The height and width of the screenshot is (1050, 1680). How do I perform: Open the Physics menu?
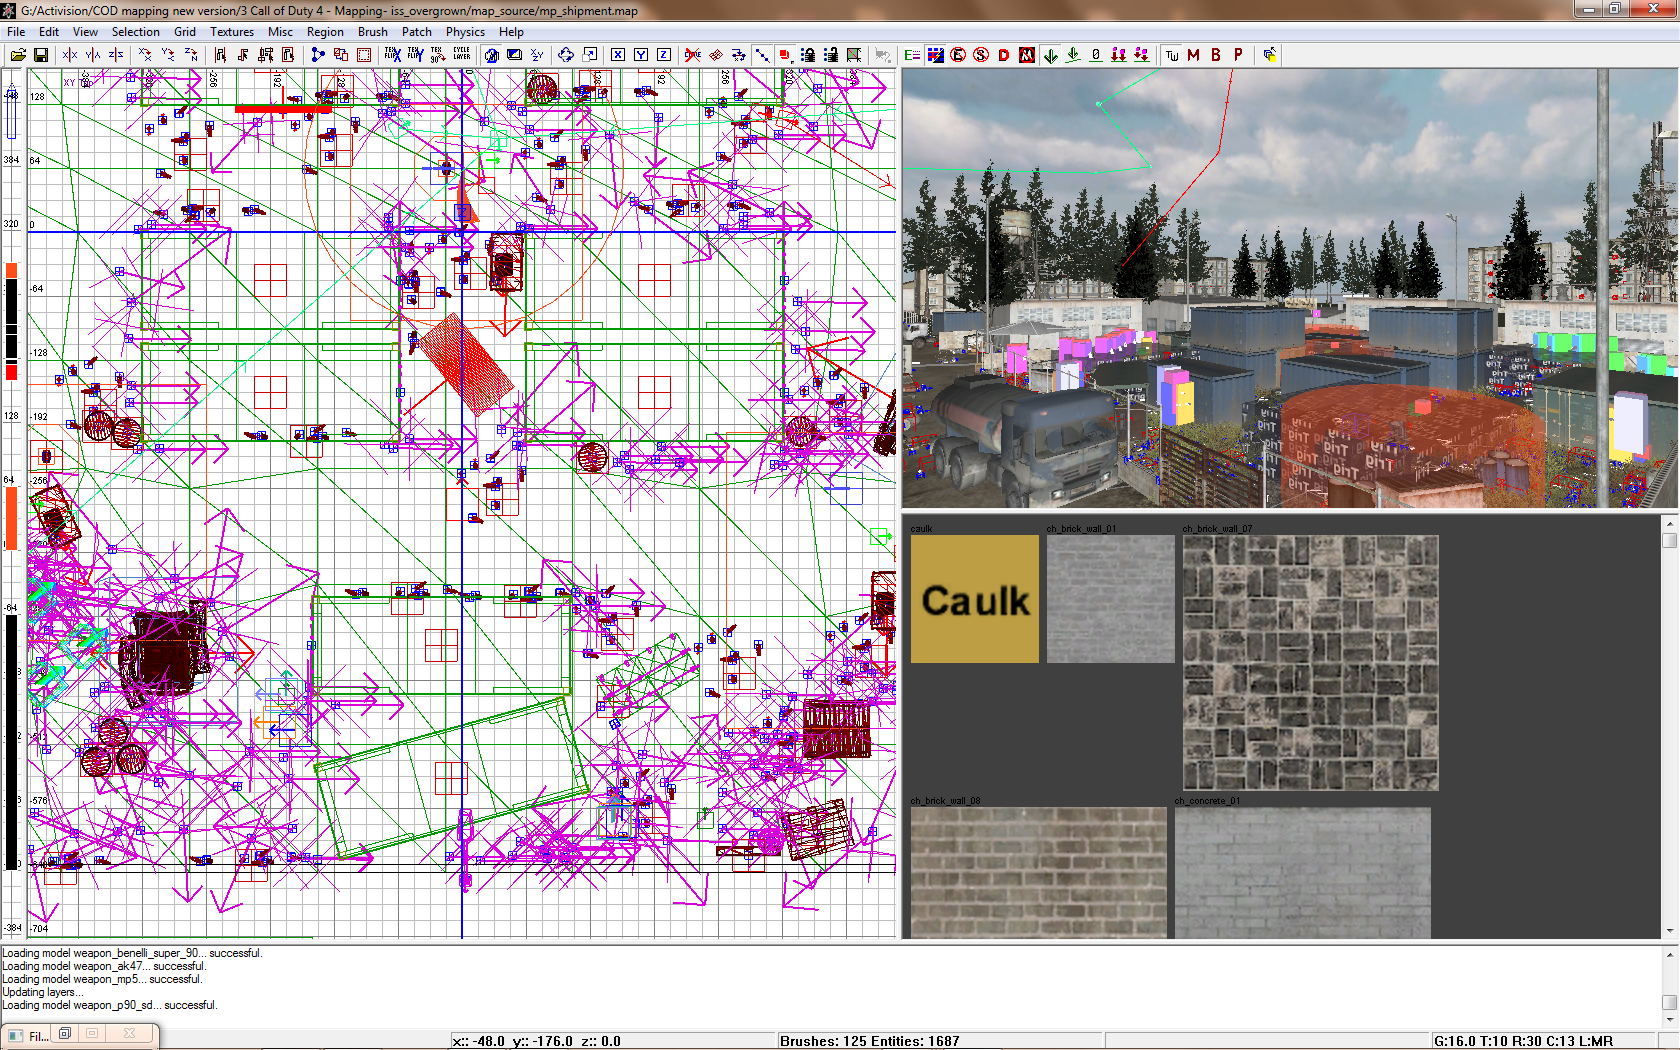465,32
